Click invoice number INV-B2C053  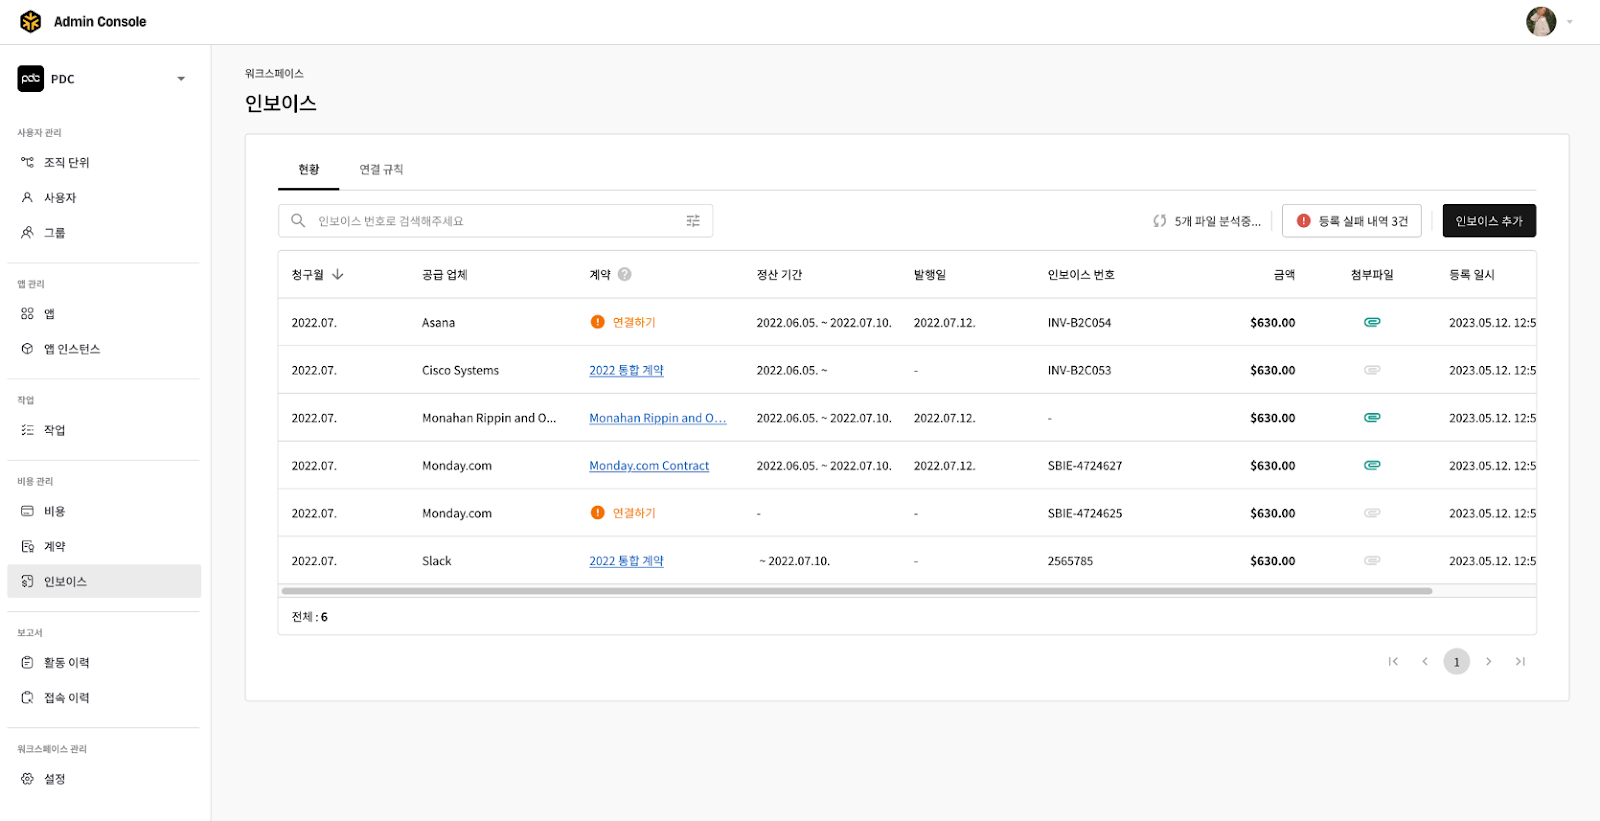[x=1079, y=370]
